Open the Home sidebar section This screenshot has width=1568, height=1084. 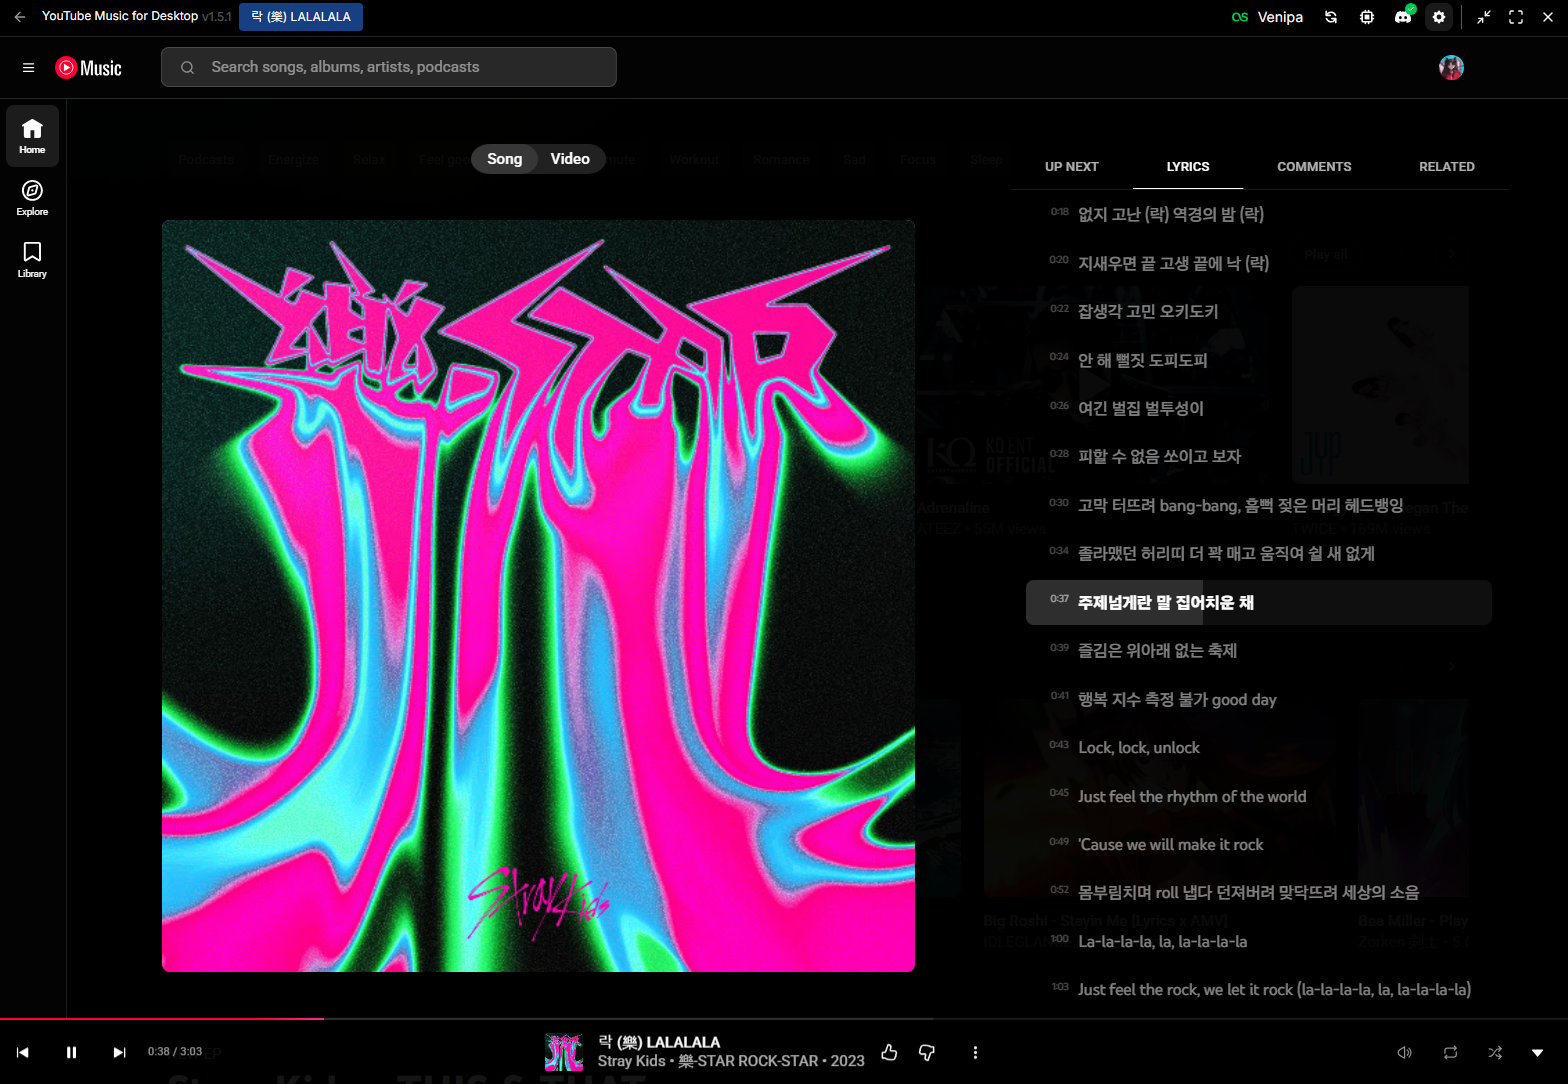coord(32,136)
